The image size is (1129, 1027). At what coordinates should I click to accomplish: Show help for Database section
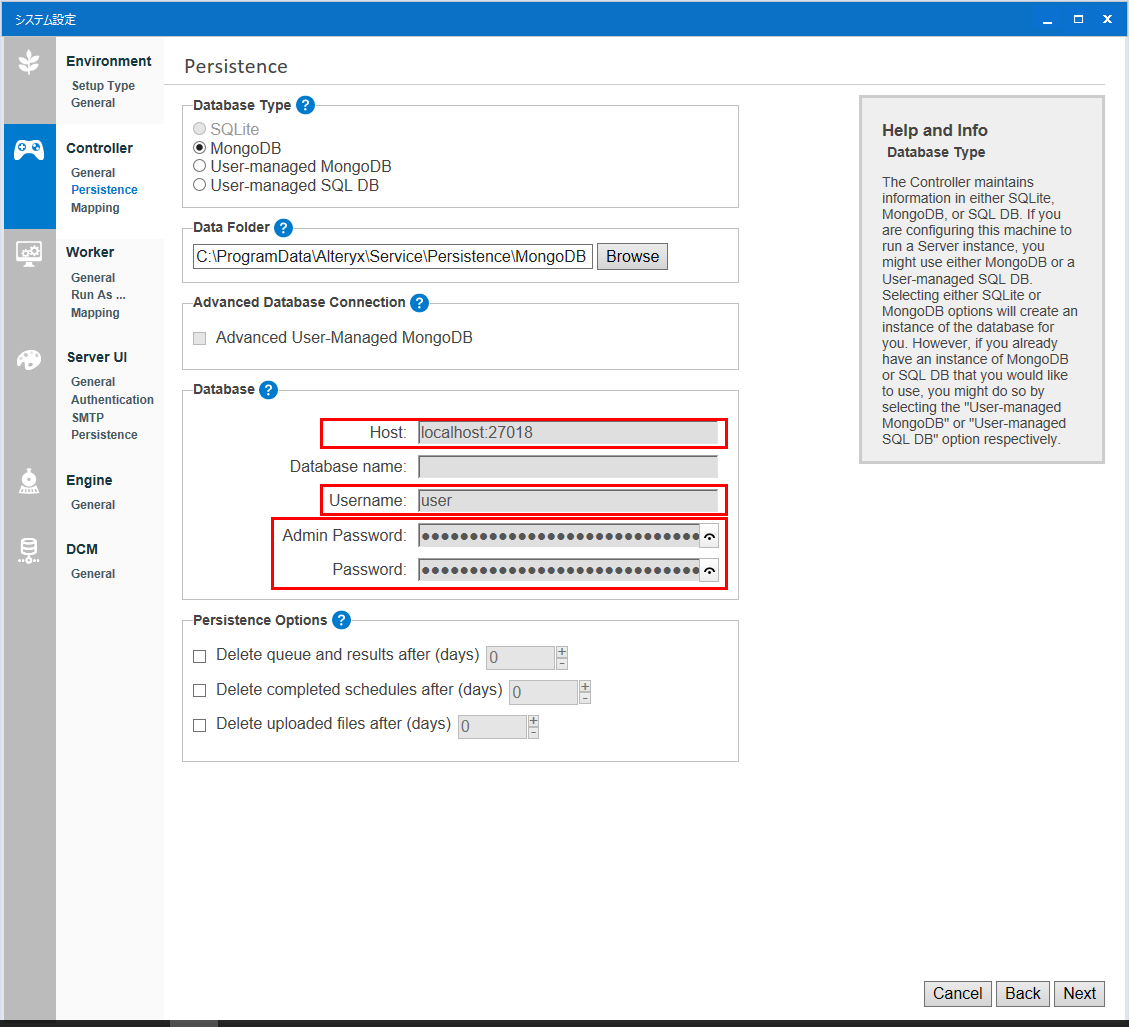point(269,390)
